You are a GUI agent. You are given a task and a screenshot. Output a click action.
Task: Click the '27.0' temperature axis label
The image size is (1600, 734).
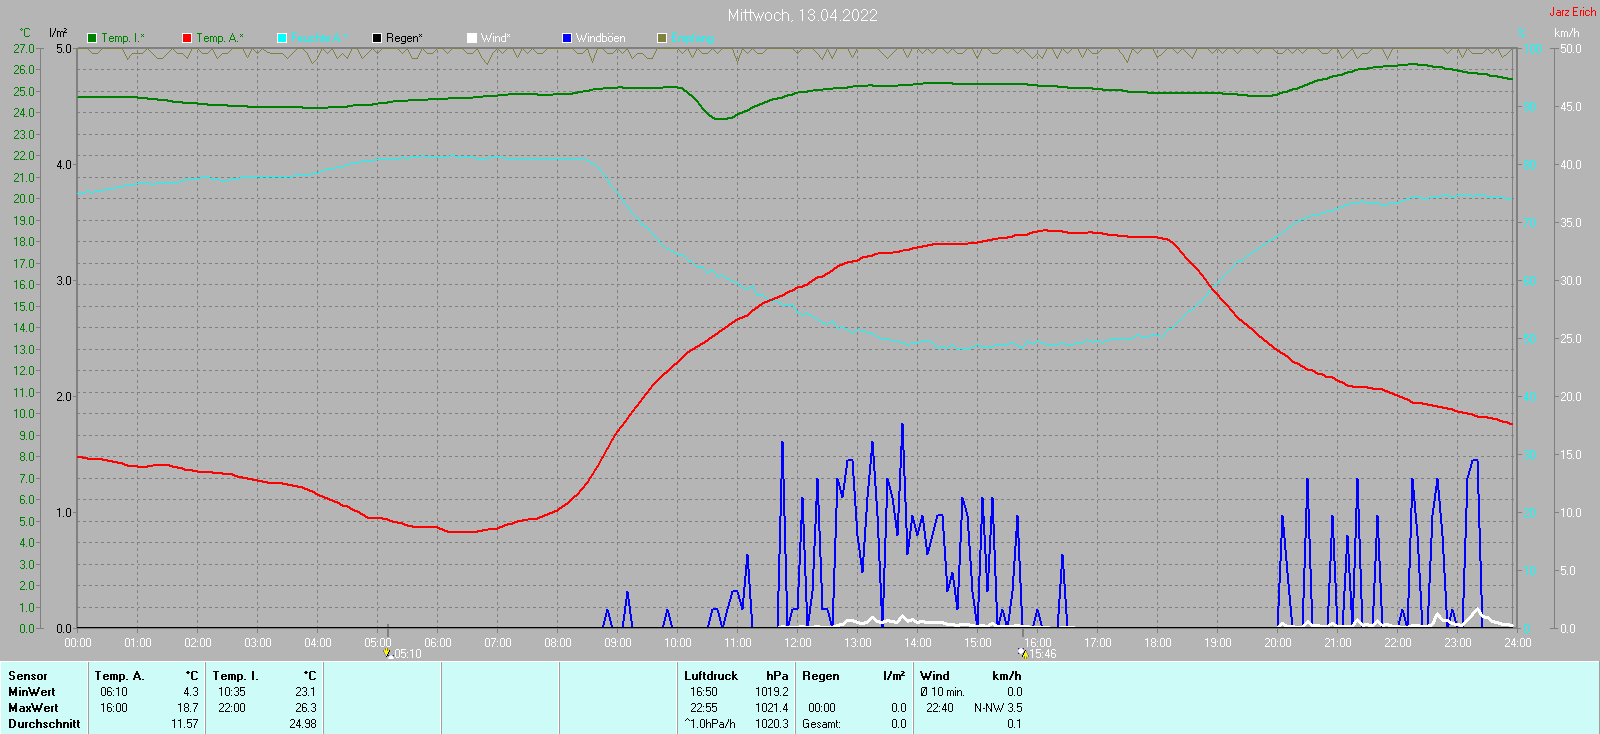(x=24, y=49)
